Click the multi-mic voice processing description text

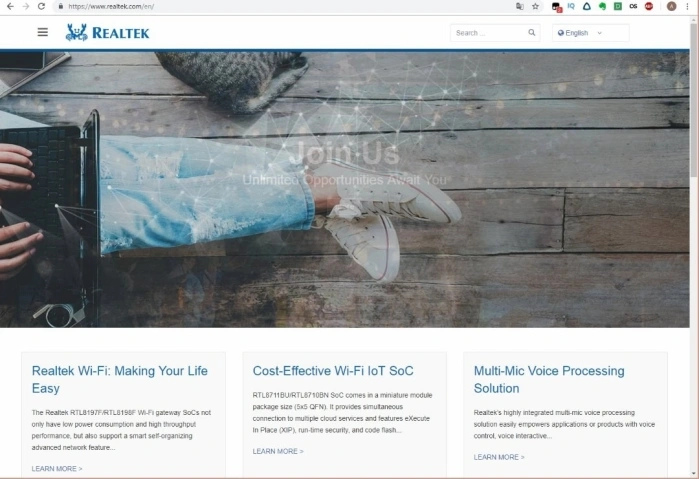pos(564,424)
